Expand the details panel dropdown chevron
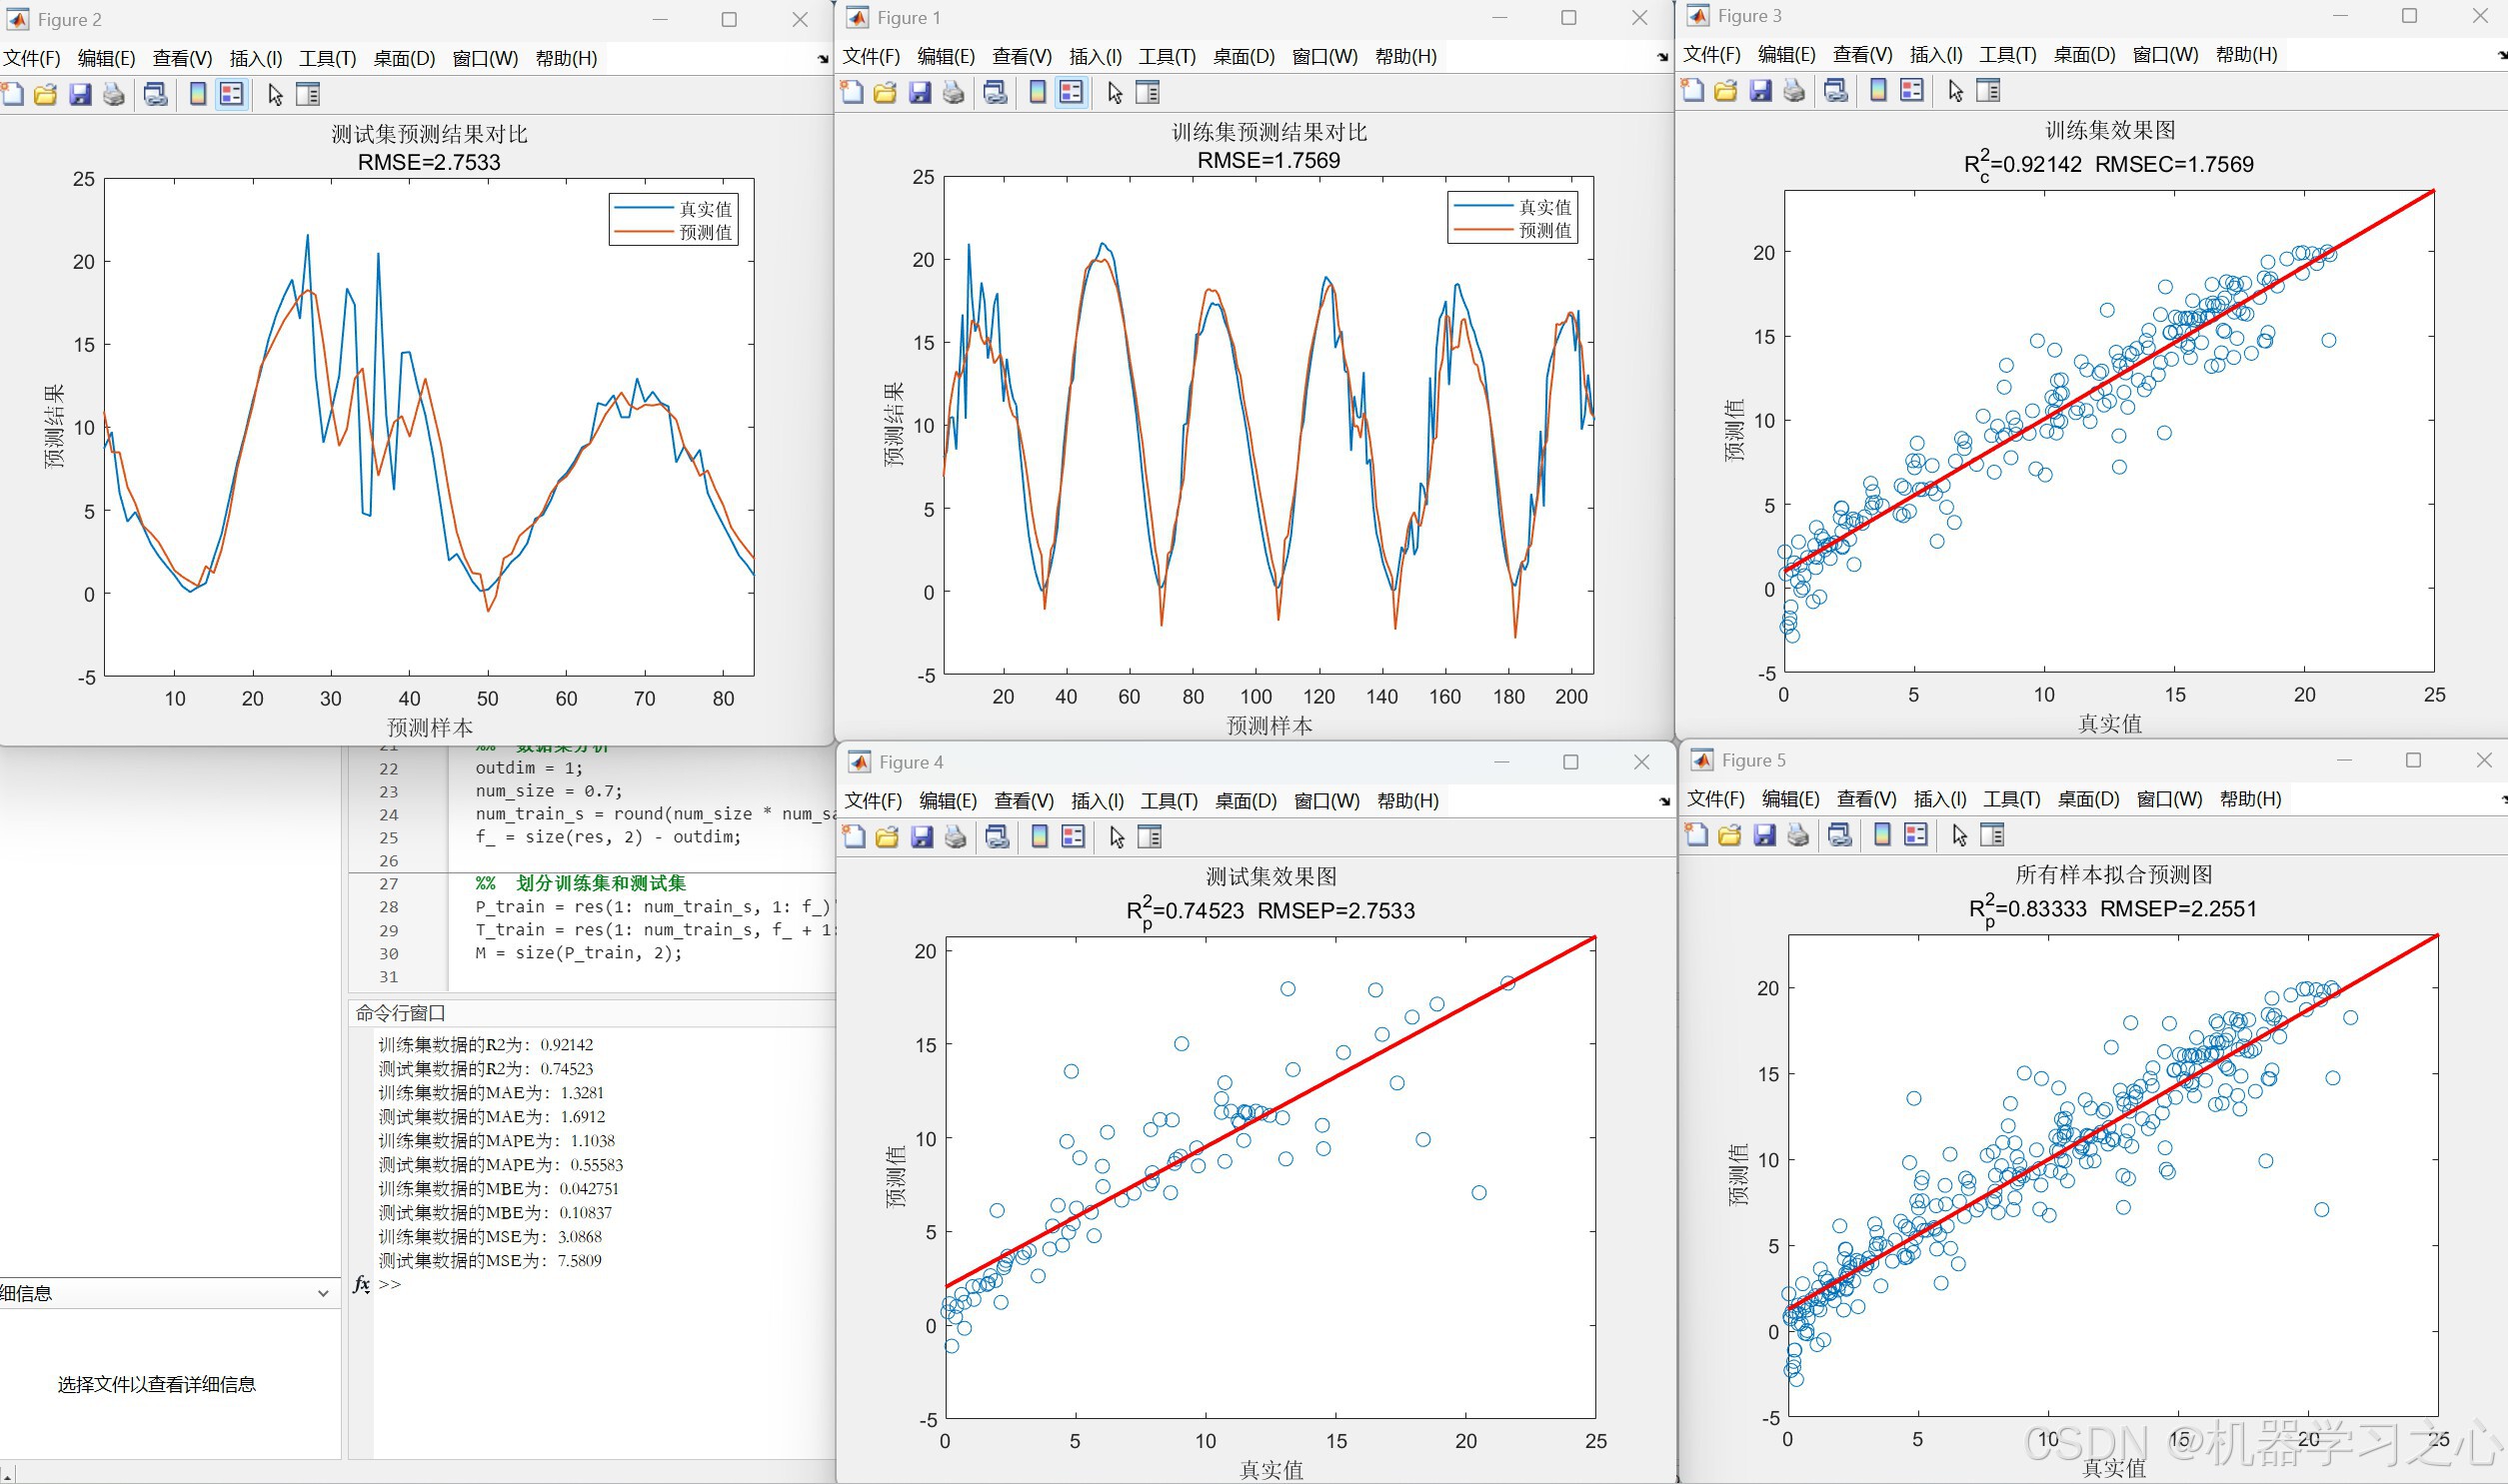The image size is (2508, 1484). click(323, 1293)
